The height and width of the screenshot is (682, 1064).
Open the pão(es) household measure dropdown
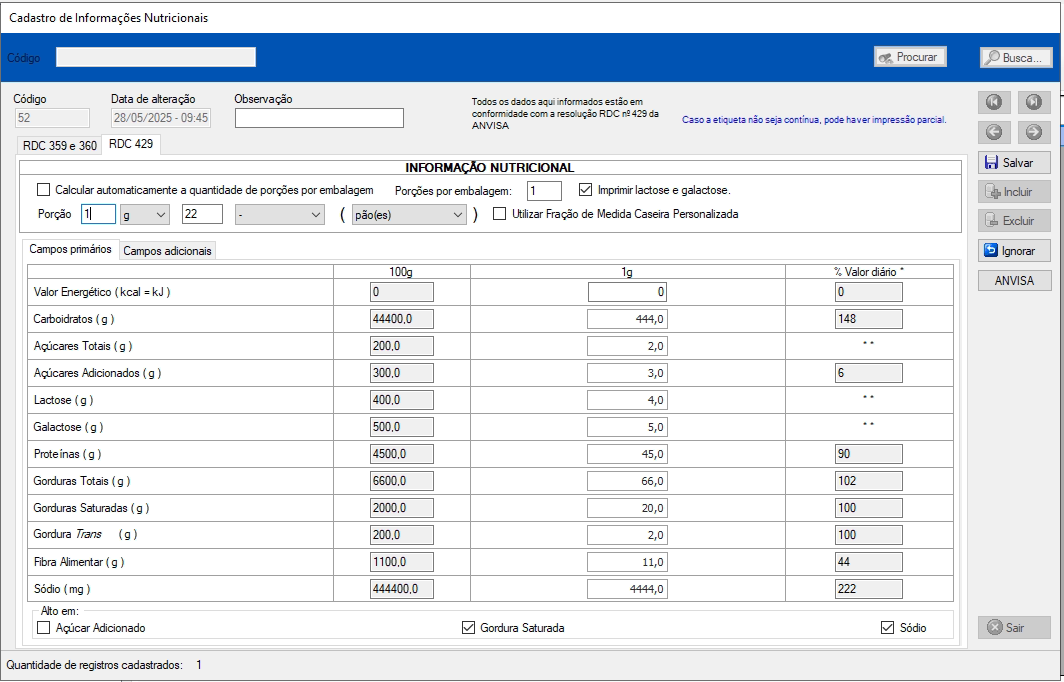(409, 214)
